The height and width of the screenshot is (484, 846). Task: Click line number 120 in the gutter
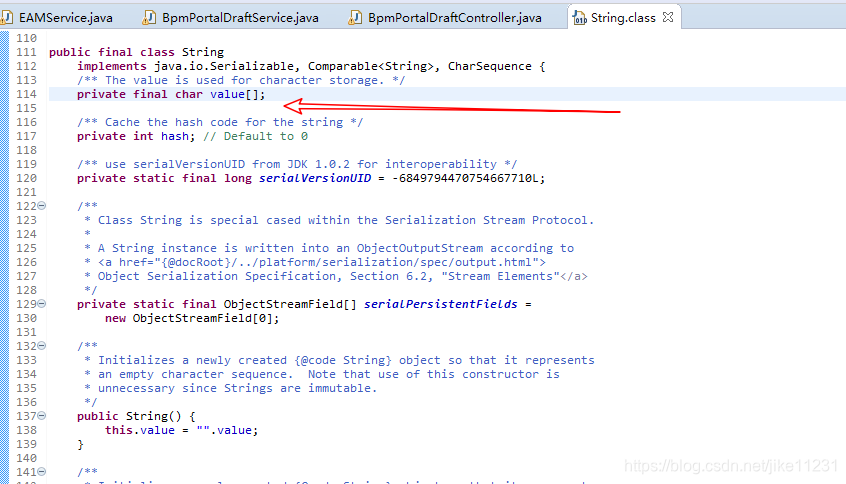coord(26,178)
